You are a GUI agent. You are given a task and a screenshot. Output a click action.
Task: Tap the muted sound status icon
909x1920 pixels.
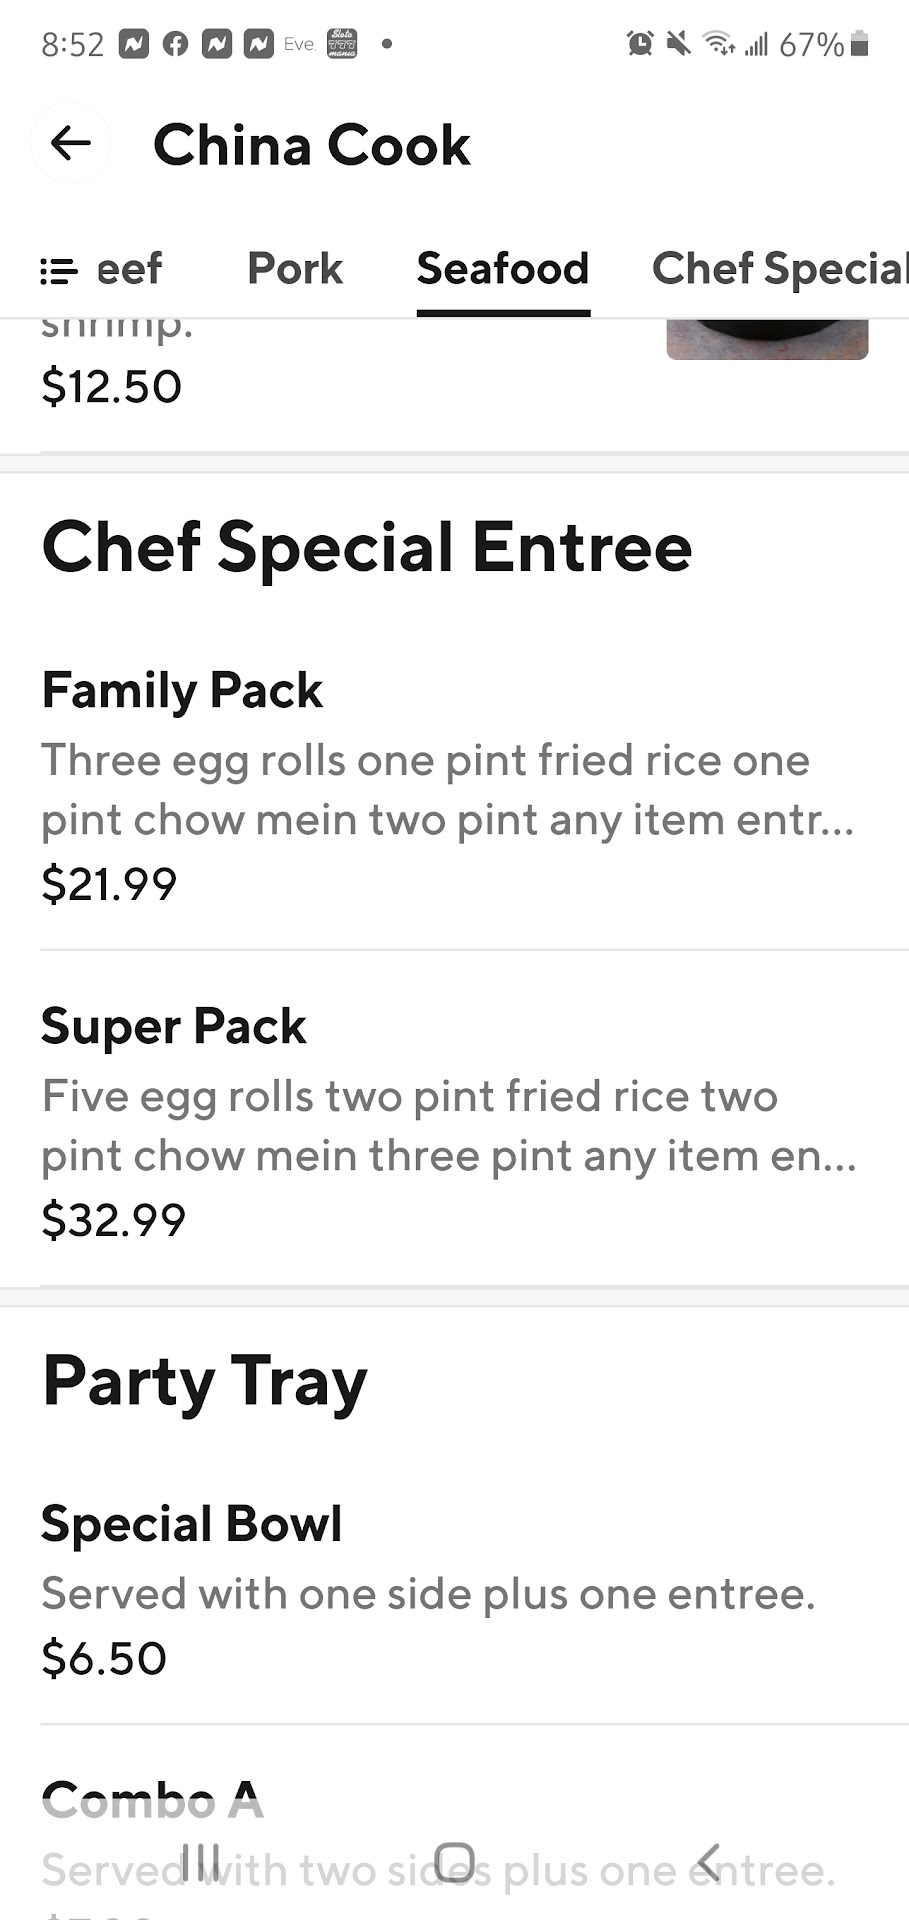point(678,43)
